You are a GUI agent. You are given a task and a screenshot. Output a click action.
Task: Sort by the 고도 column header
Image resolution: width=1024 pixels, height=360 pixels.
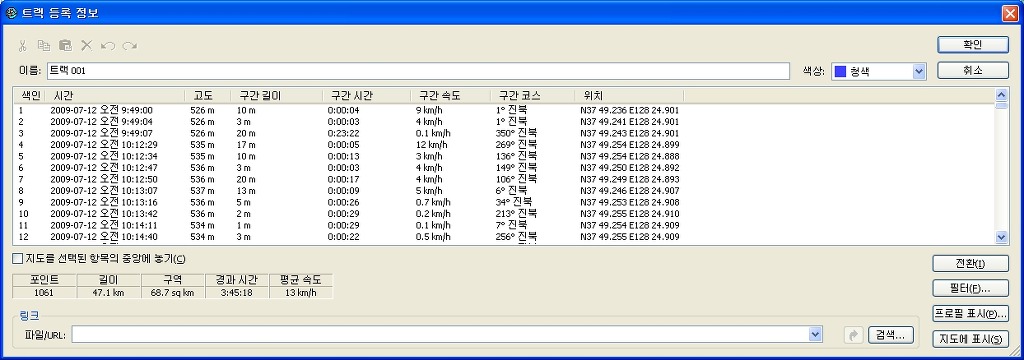tap(208, 95)
